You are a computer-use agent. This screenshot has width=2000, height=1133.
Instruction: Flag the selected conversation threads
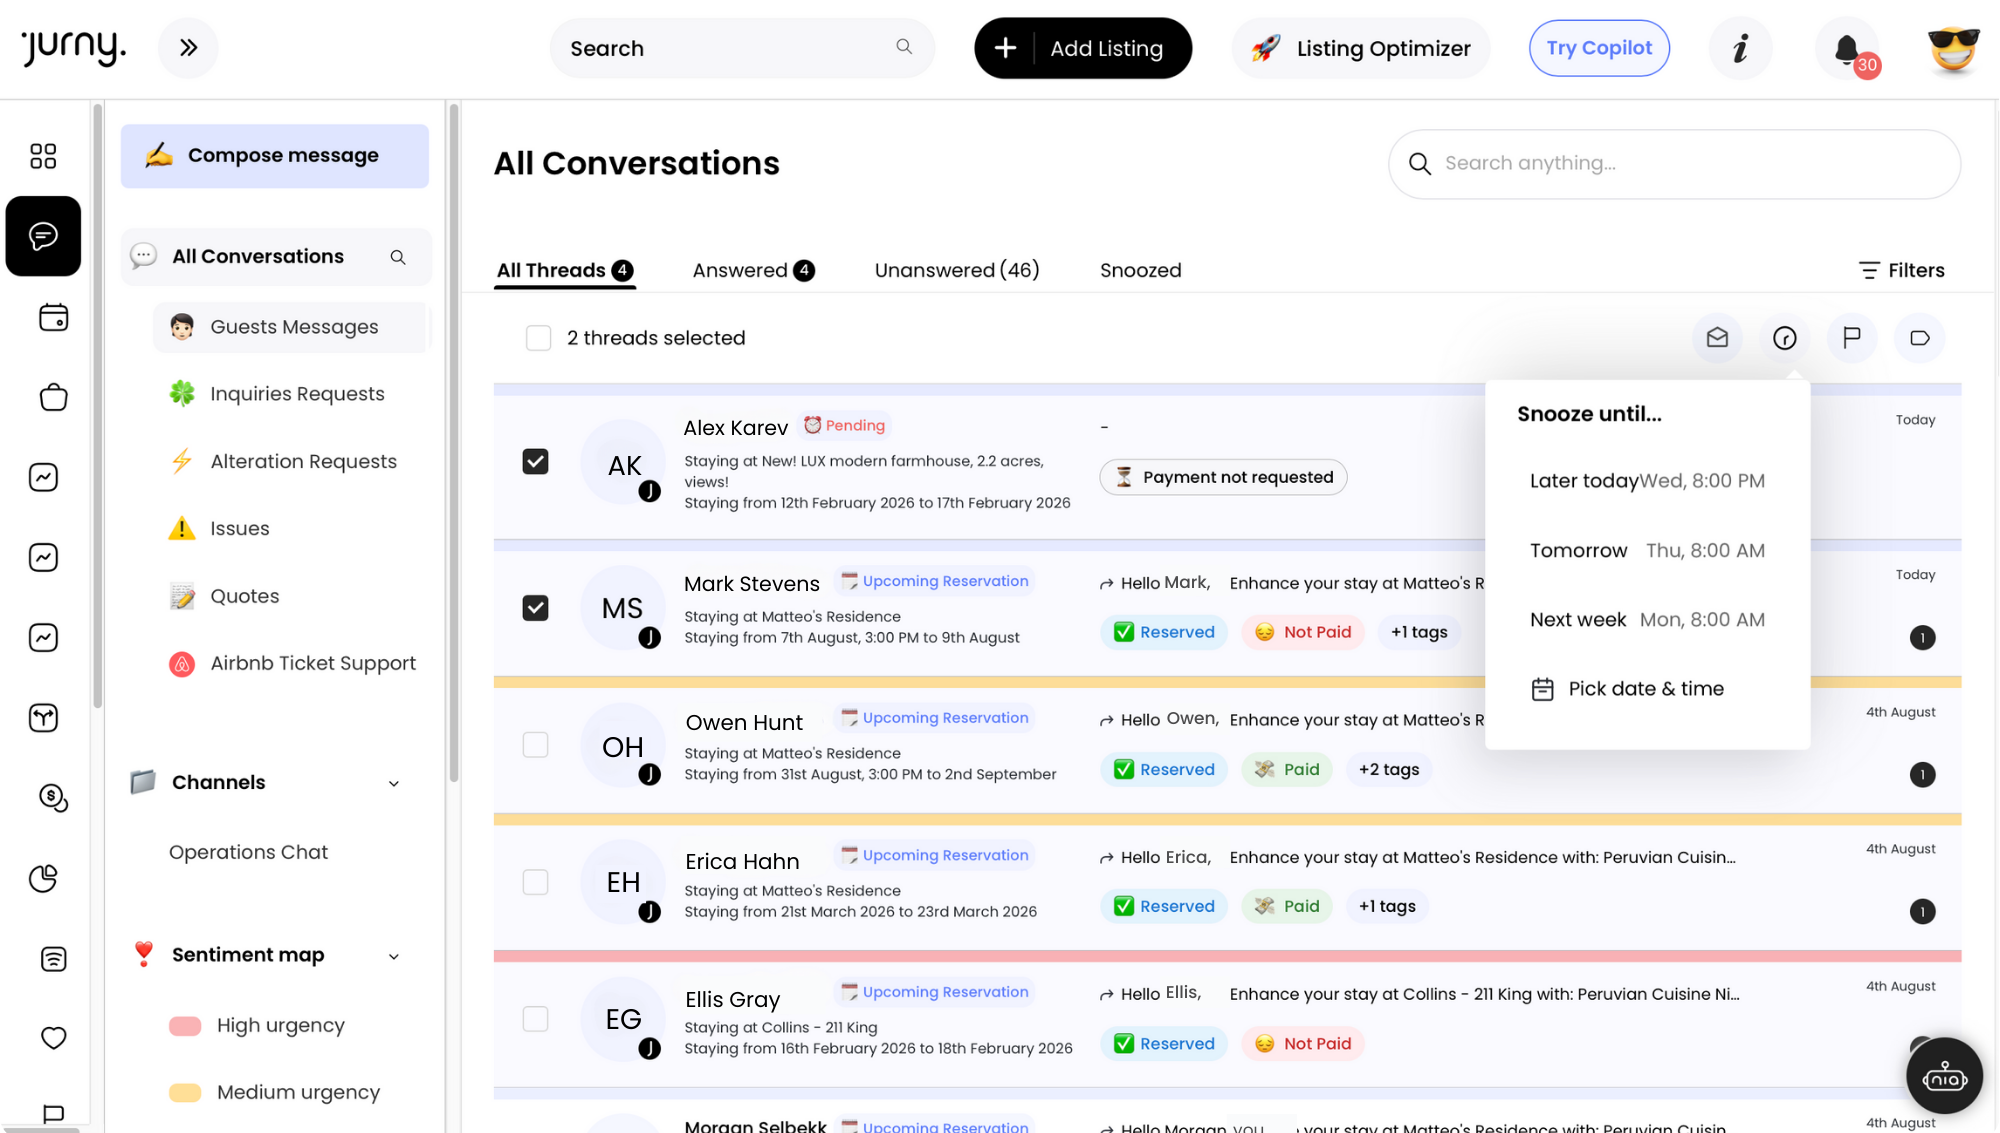coord(1852,338)
